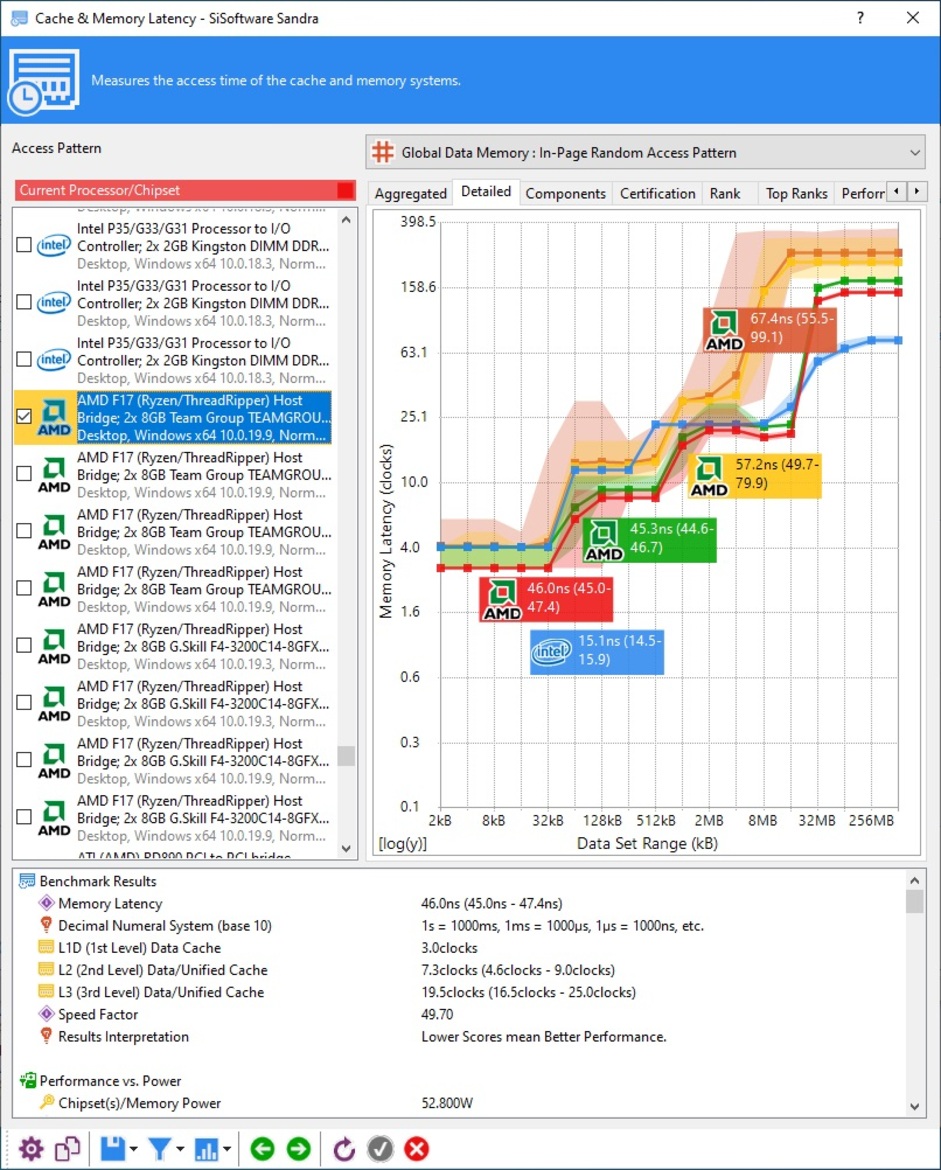
Task: Click the red color swatch on Current Processor/Chipset
Action: 345,190
